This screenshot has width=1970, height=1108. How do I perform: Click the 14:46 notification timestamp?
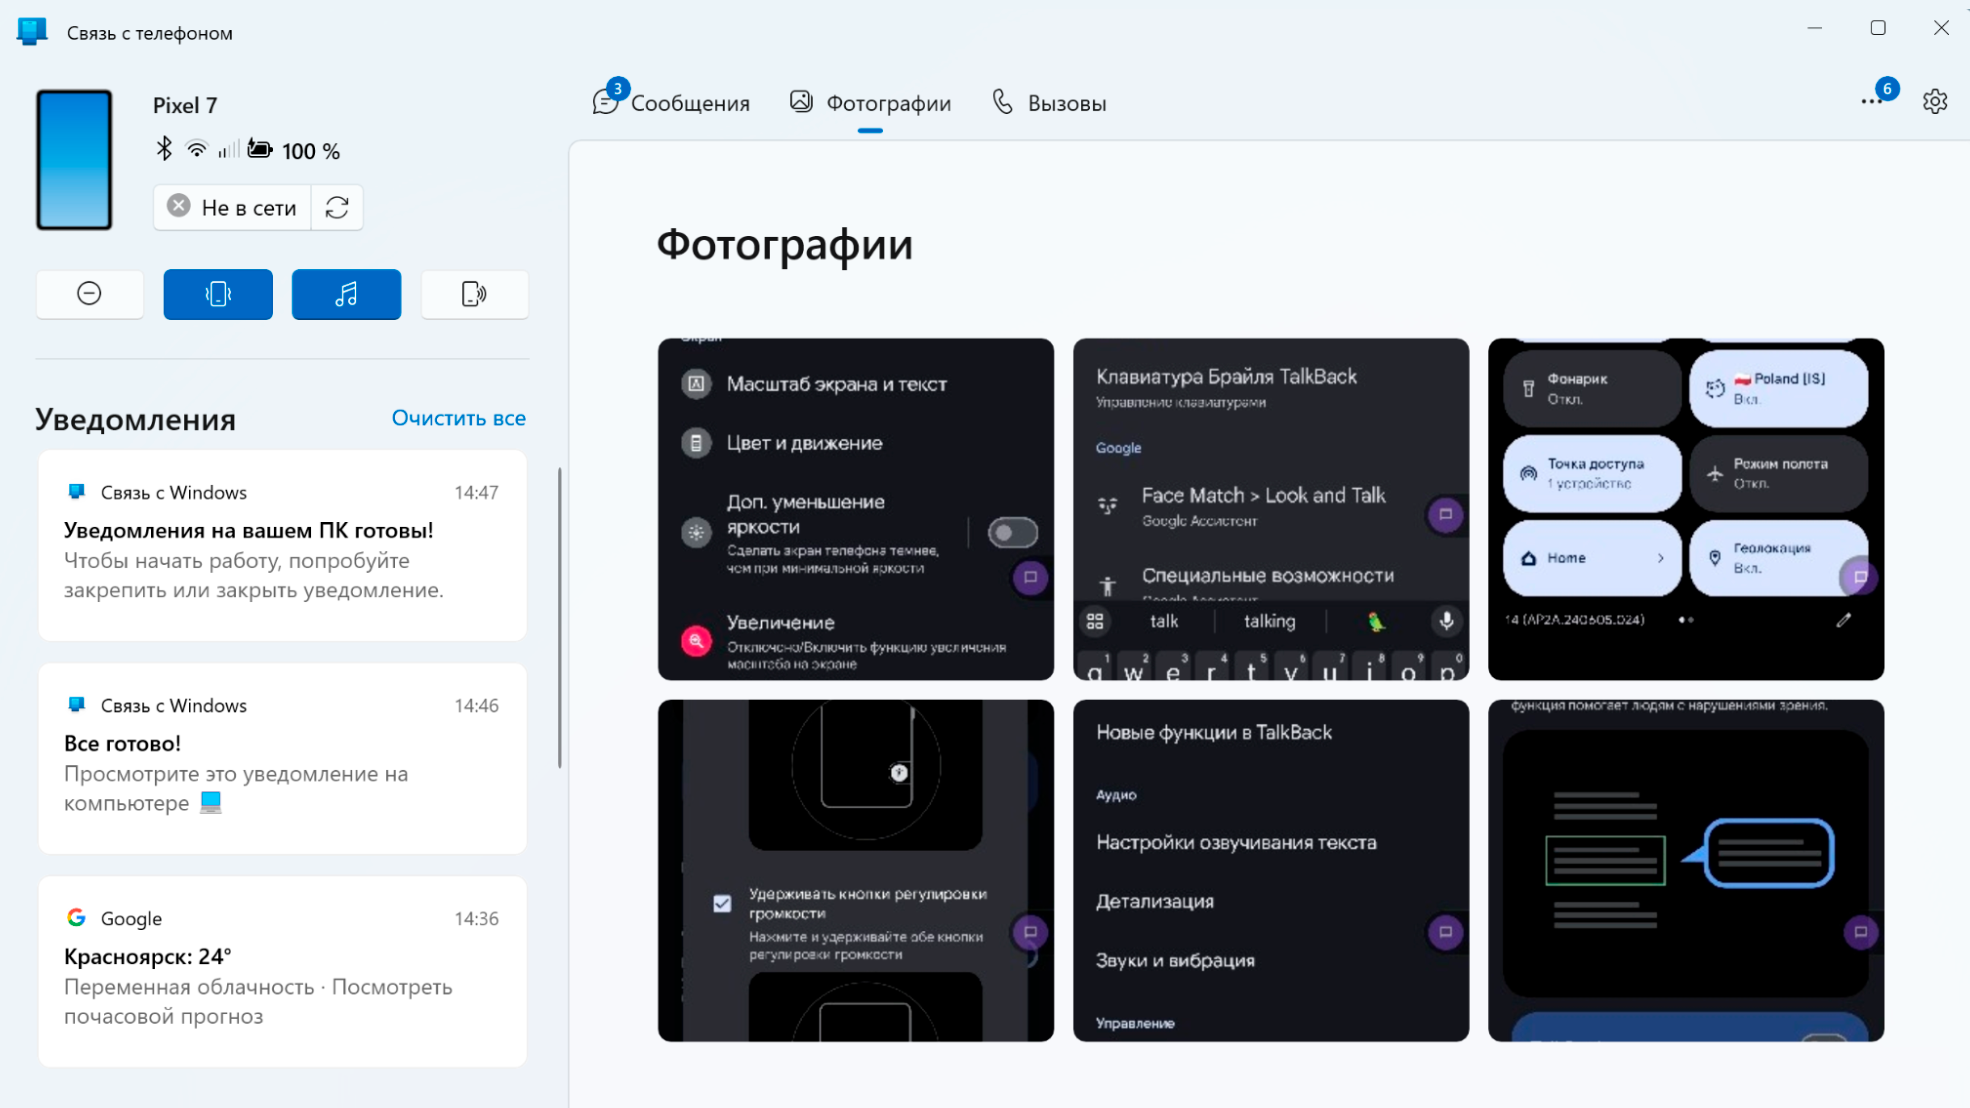point(476,705)
